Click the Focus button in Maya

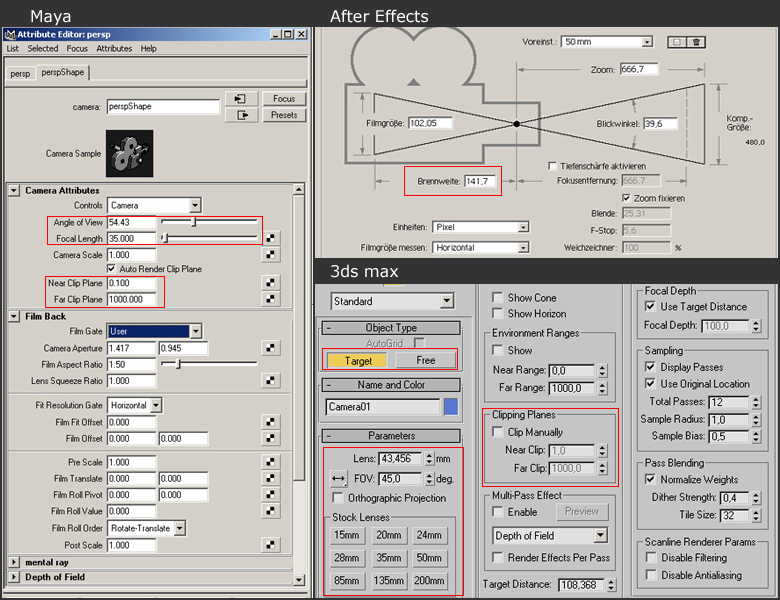[284, 99]
